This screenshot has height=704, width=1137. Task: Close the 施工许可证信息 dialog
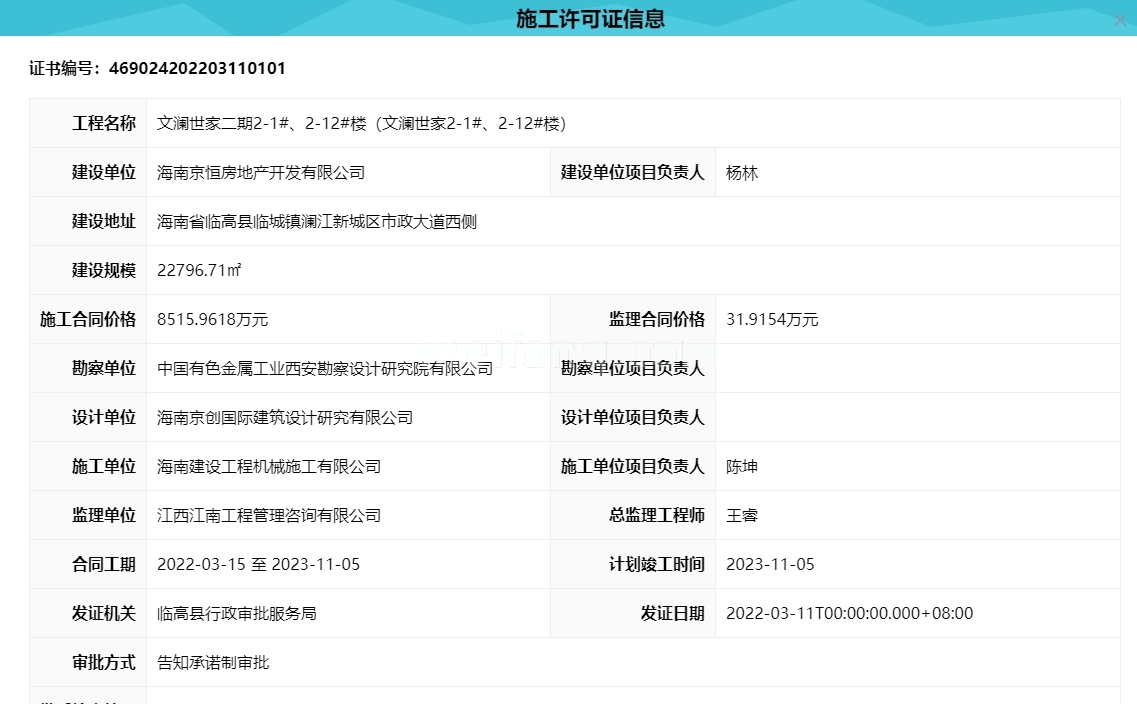[x=1119, y=19]
